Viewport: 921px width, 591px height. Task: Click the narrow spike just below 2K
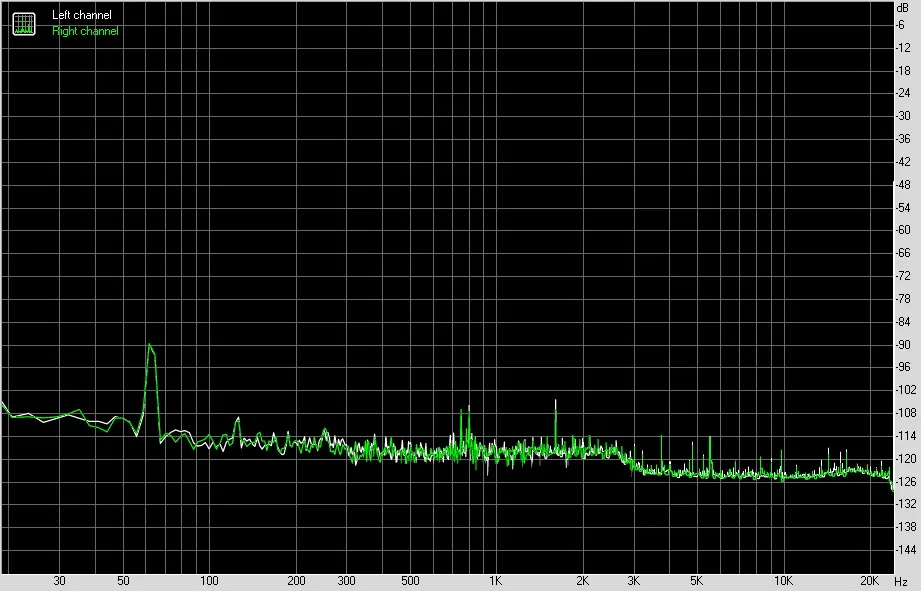(556, 426)
